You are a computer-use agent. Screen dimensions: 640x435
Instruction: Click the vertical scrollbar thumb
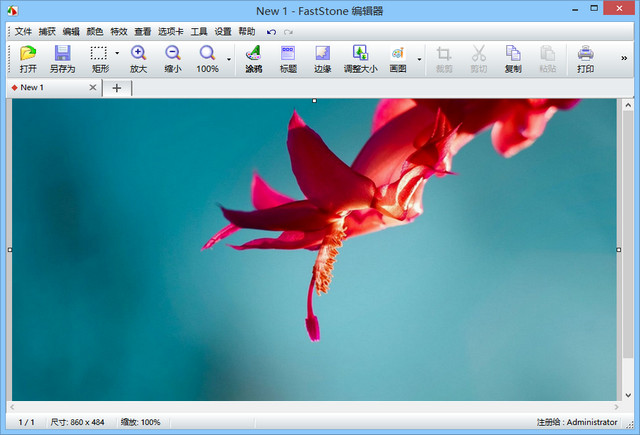click(x=628, y=234)
